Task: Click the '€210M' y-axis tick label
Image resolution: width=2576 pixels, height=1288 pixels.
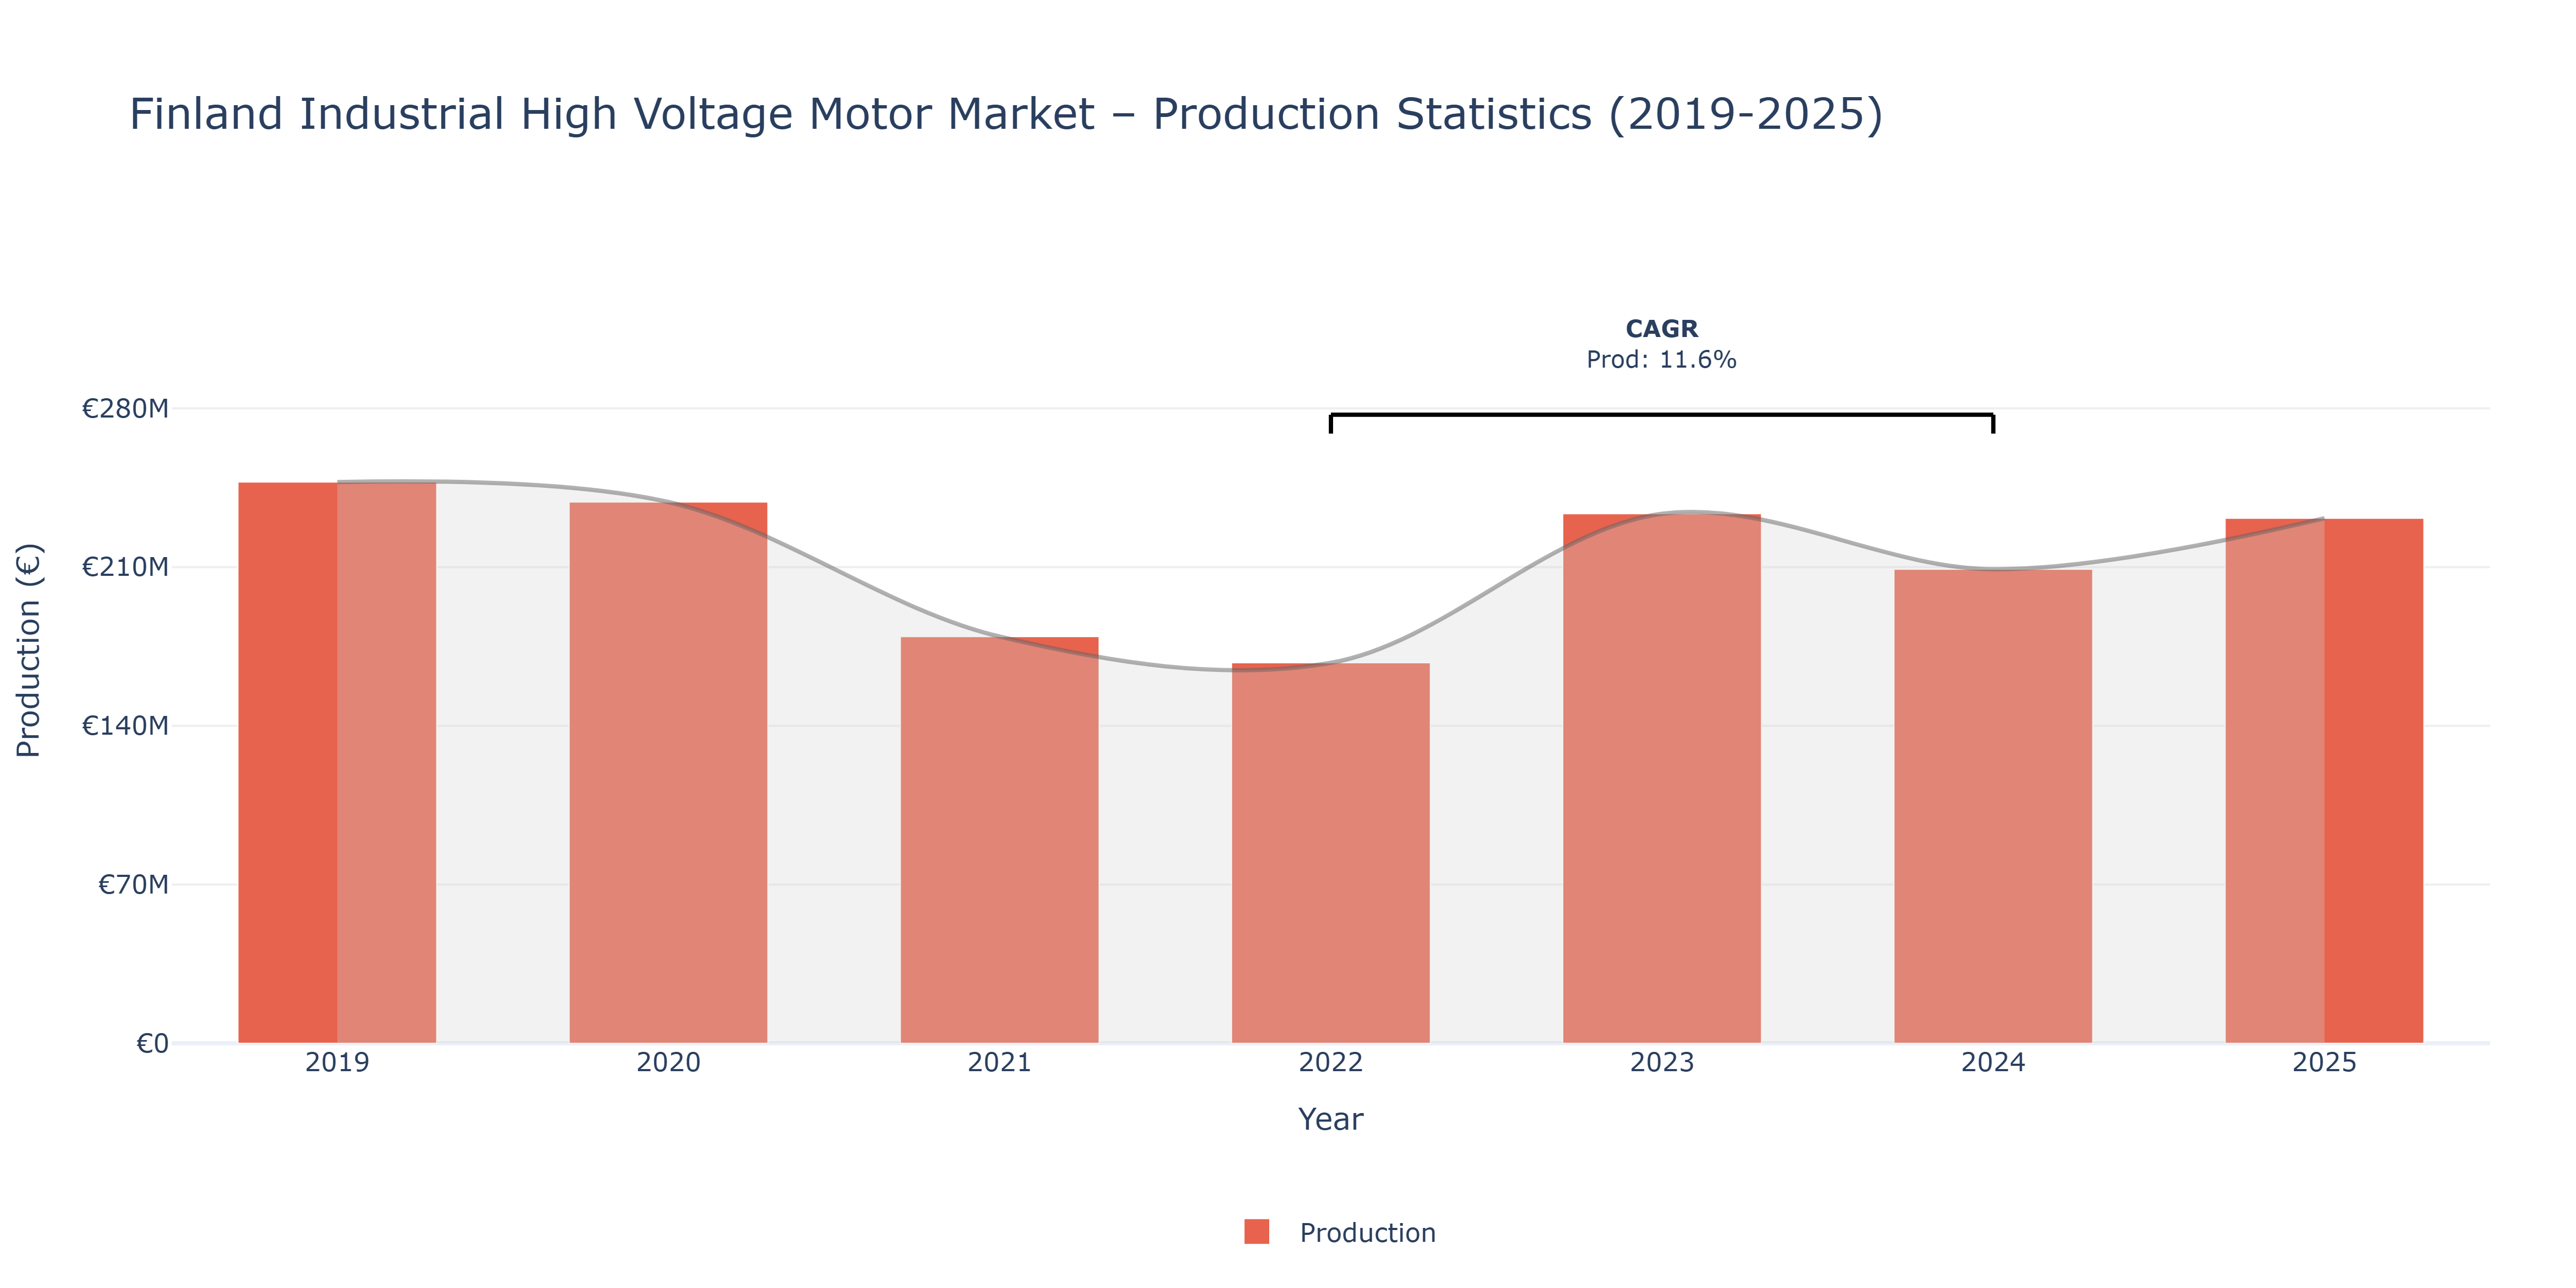Action: pyautogui.click(x=125, y=567)
